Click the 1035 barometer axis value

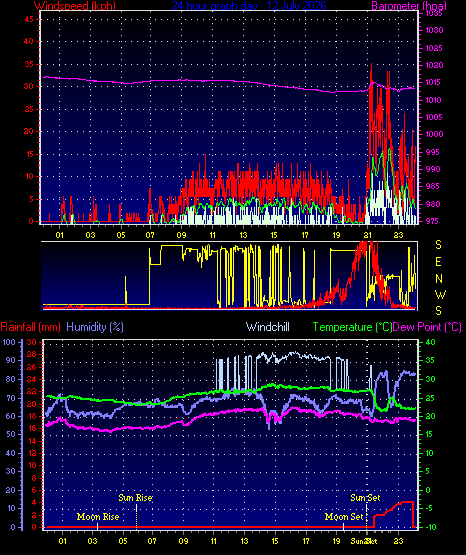coord(434,13)
